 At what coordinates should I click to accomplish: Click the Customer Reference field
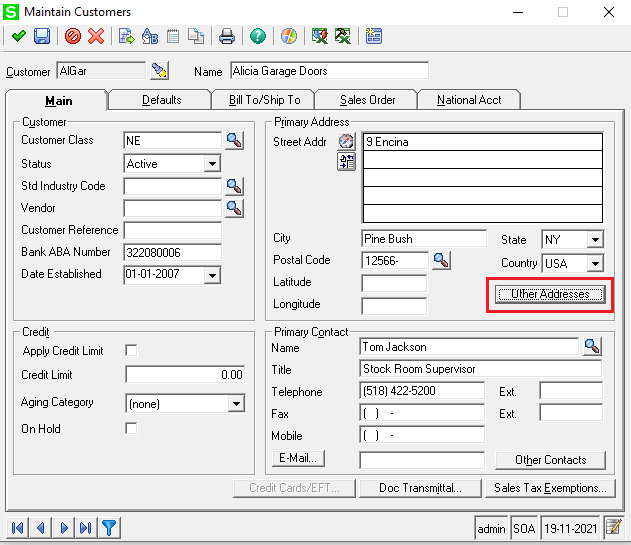173,231
